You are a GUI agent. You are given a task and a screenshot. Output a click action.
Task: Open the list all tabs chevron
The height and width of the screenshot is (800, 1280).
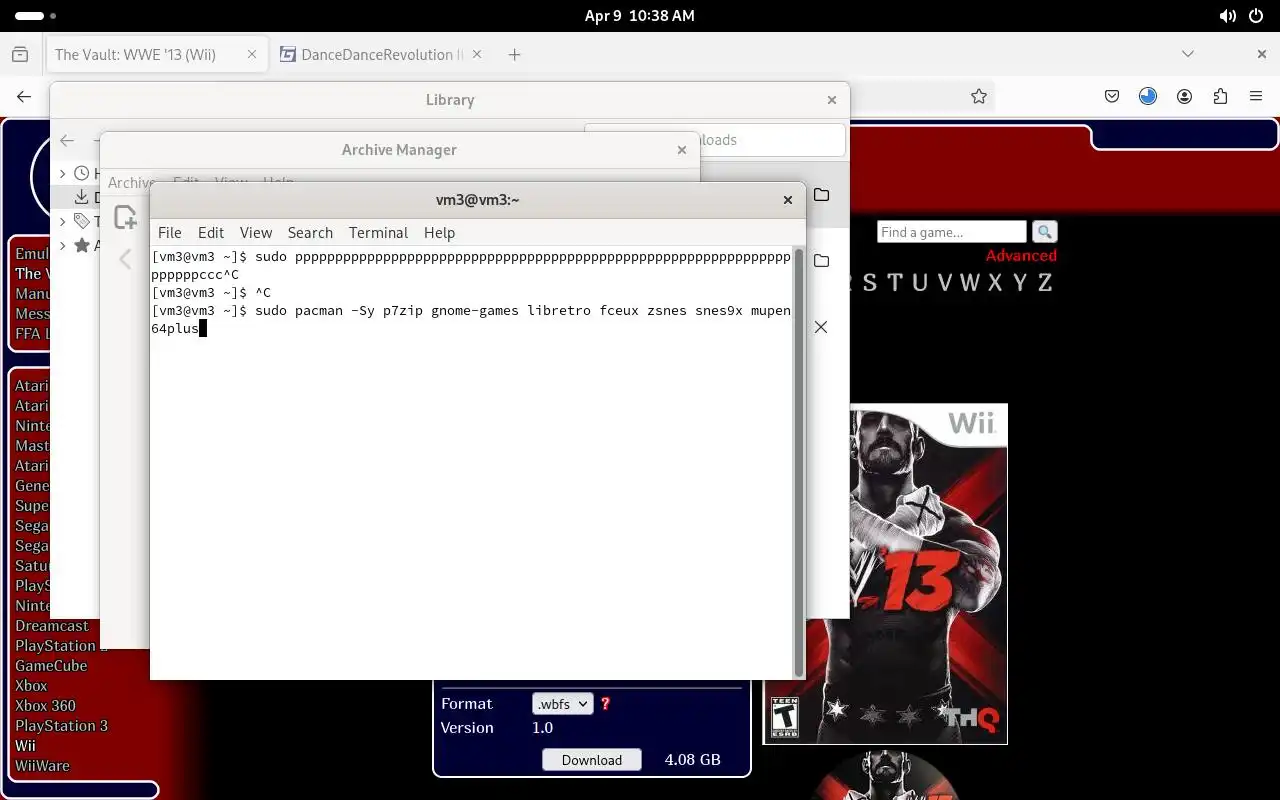(1188, 54)
